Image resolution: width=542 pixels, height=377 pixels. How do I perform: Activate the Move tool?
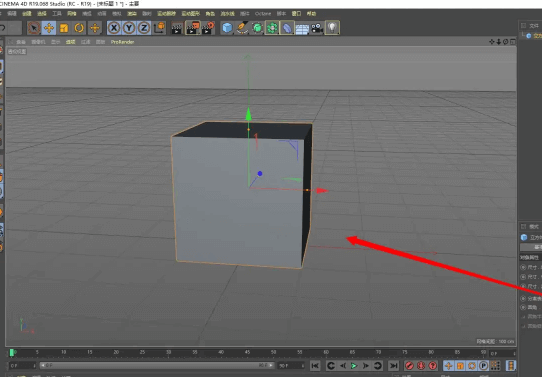pos(49,28)
